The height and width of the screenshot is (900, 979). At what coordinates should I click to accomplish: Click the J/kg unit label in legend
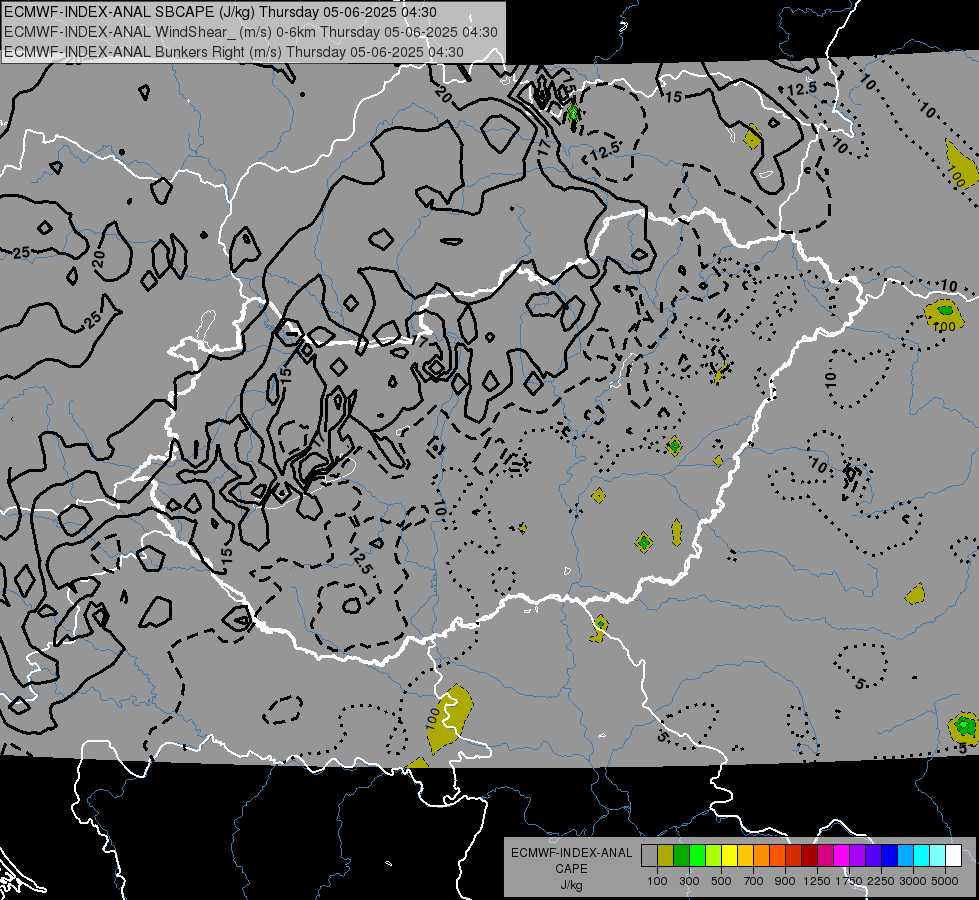coord(571,885)
